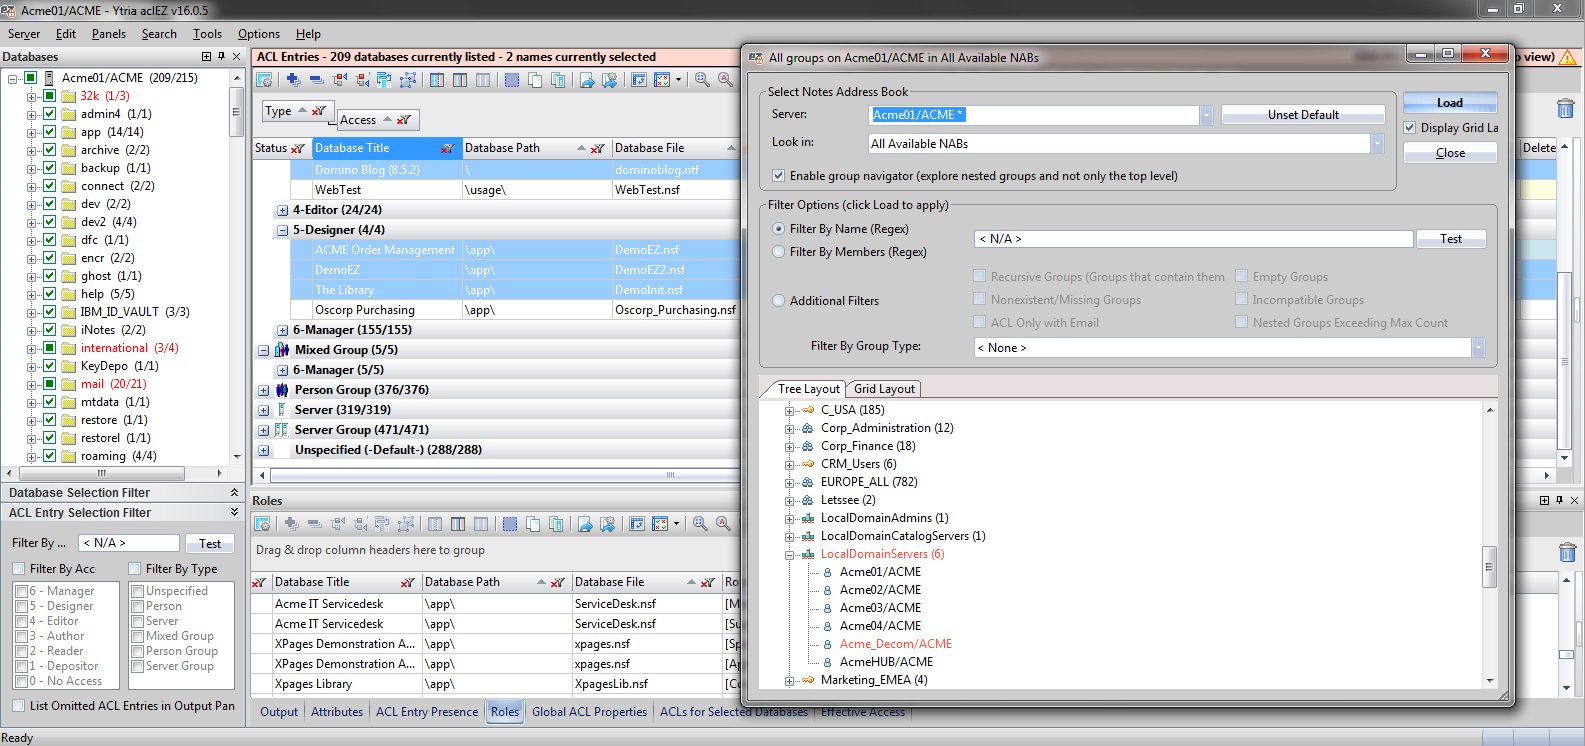Screen dimensions: 1585x746
Task: Click checklist icon in Roles toolbar
Action: pos(660,524)
